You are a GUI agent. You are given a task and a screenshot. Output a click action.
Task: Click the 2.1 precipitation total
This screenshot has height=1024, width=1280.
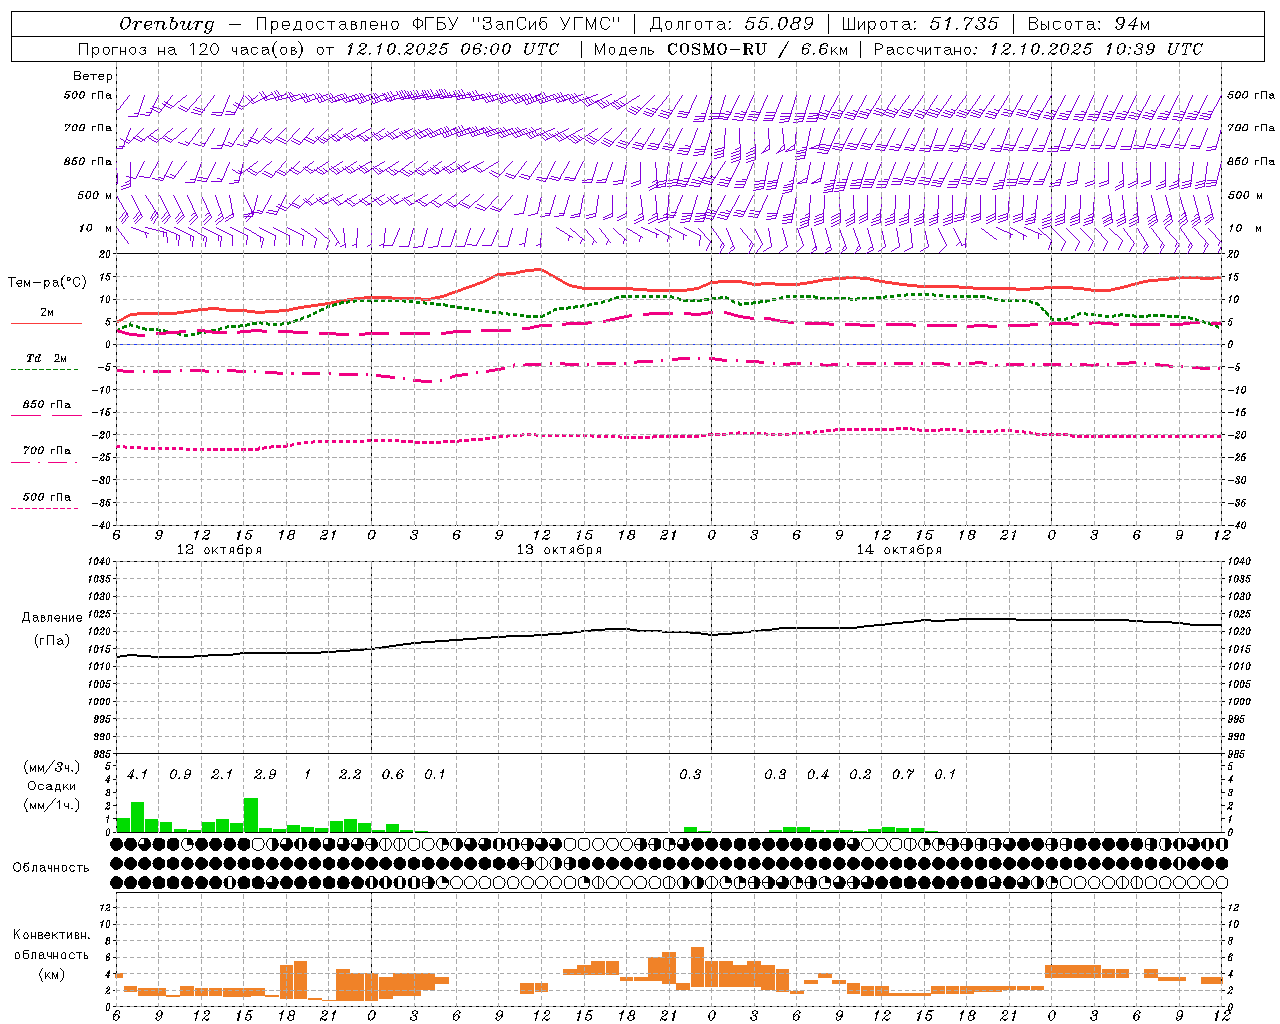[x=222, y=774]
